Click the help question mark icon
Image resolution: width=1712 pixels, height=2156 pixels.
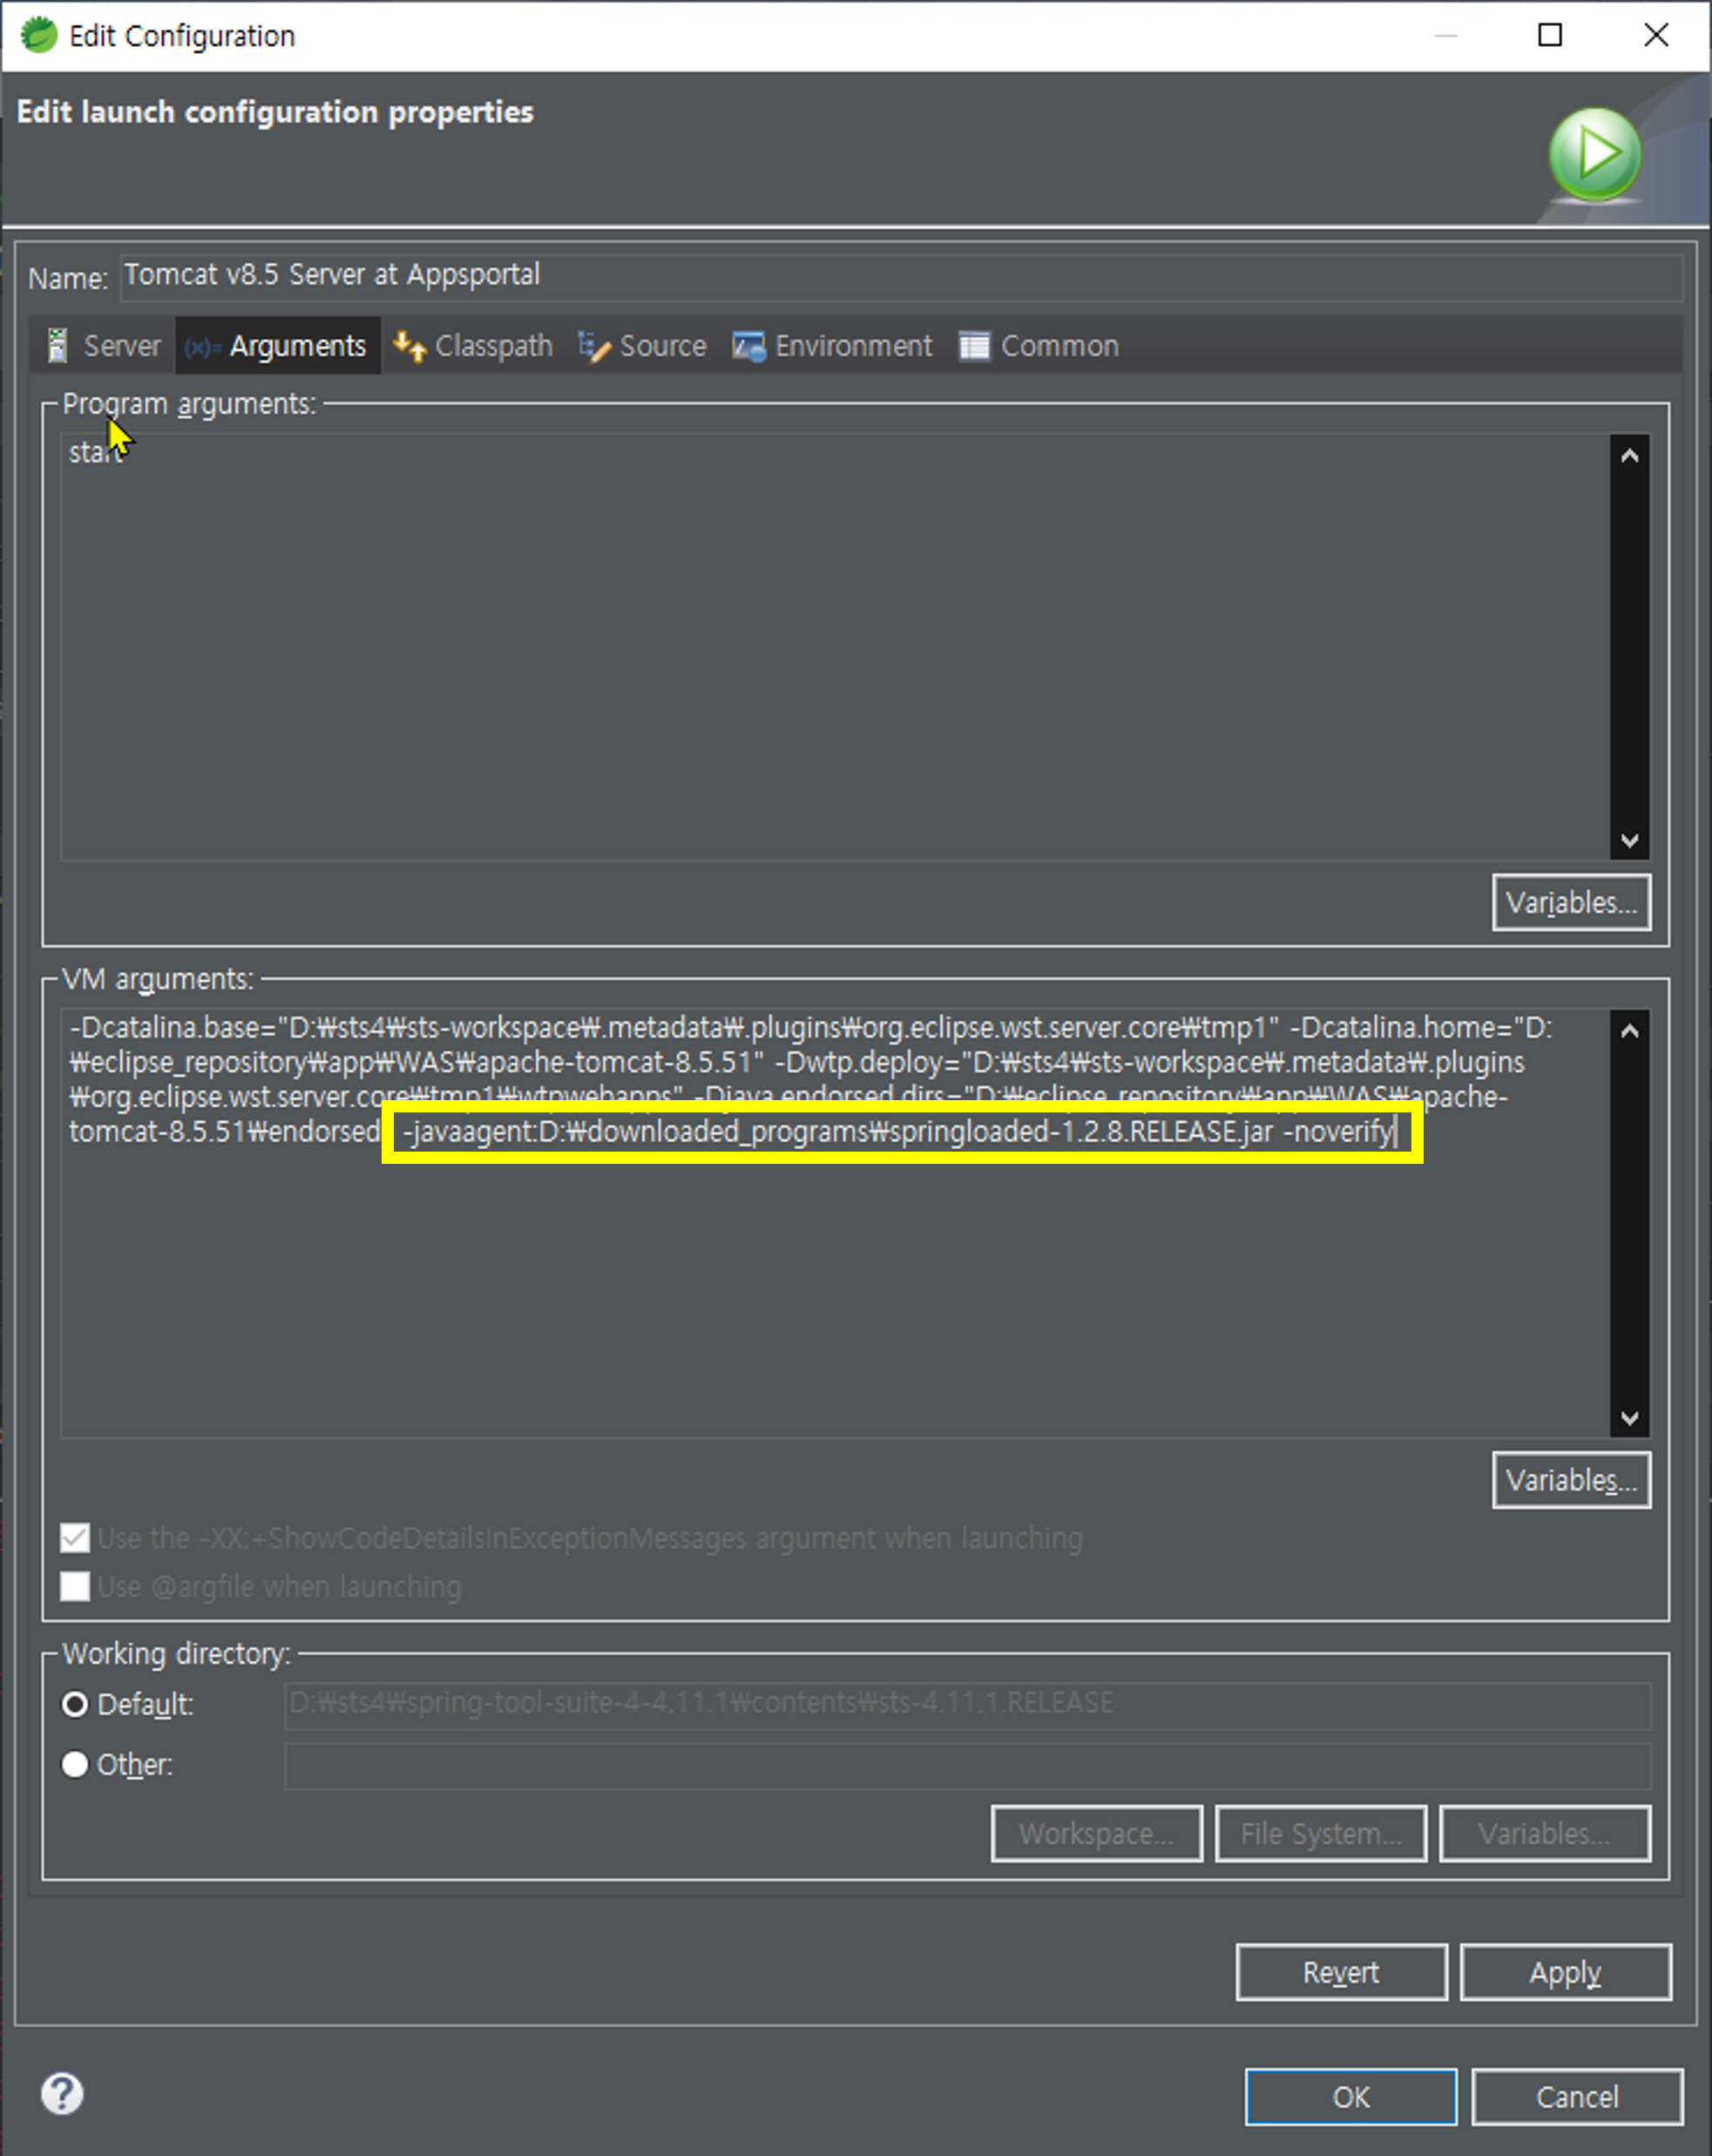[x=62, y=2093]
